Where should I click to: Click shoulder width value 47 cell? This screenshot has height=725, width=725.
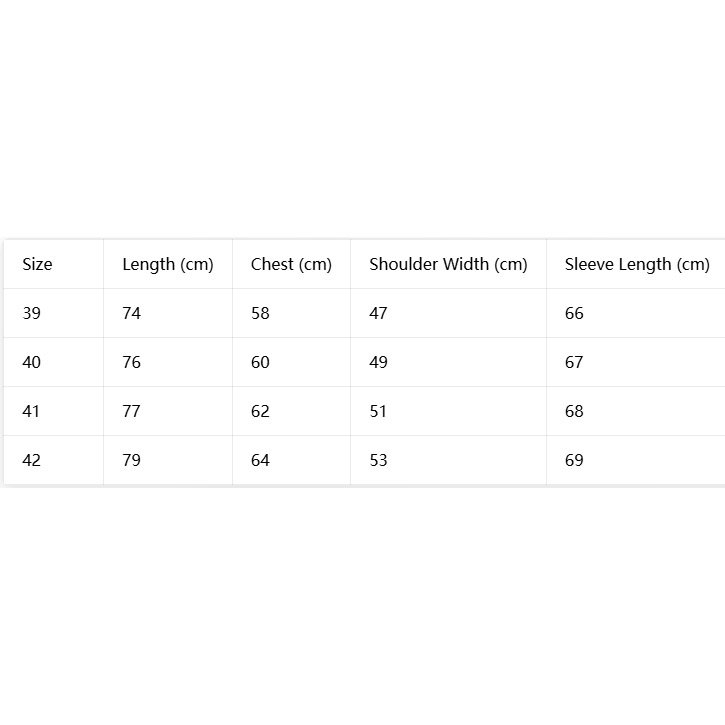coord(449,313)
